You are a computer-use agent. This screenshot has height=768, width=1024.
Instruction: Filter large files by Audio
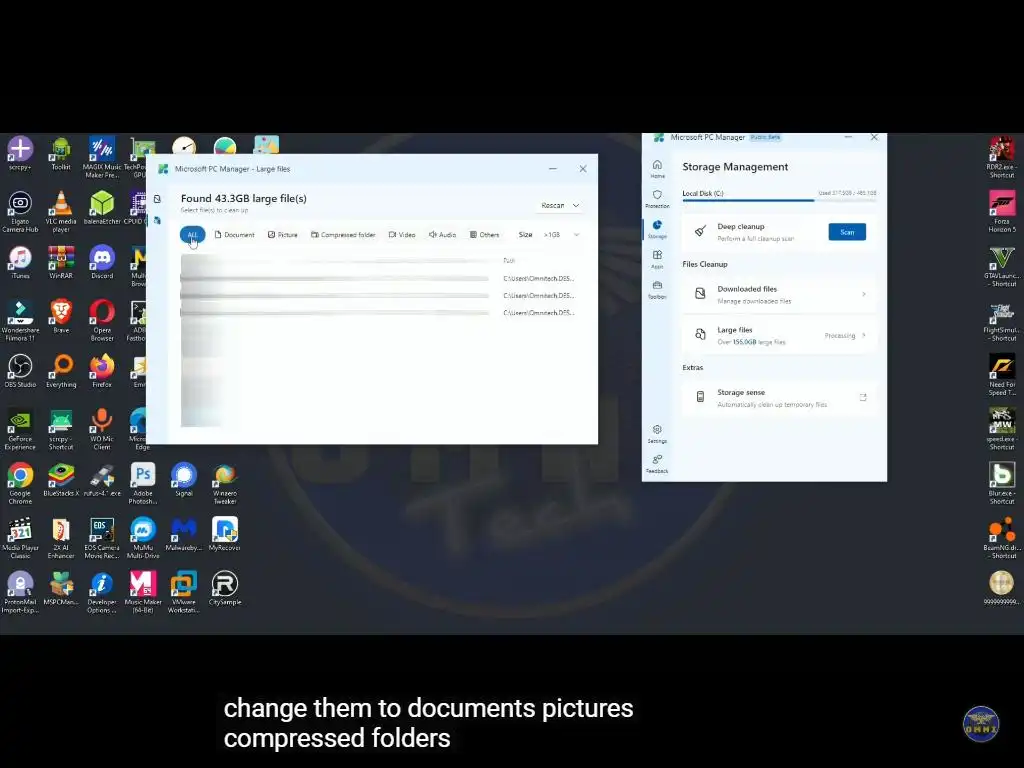point(442,234)
